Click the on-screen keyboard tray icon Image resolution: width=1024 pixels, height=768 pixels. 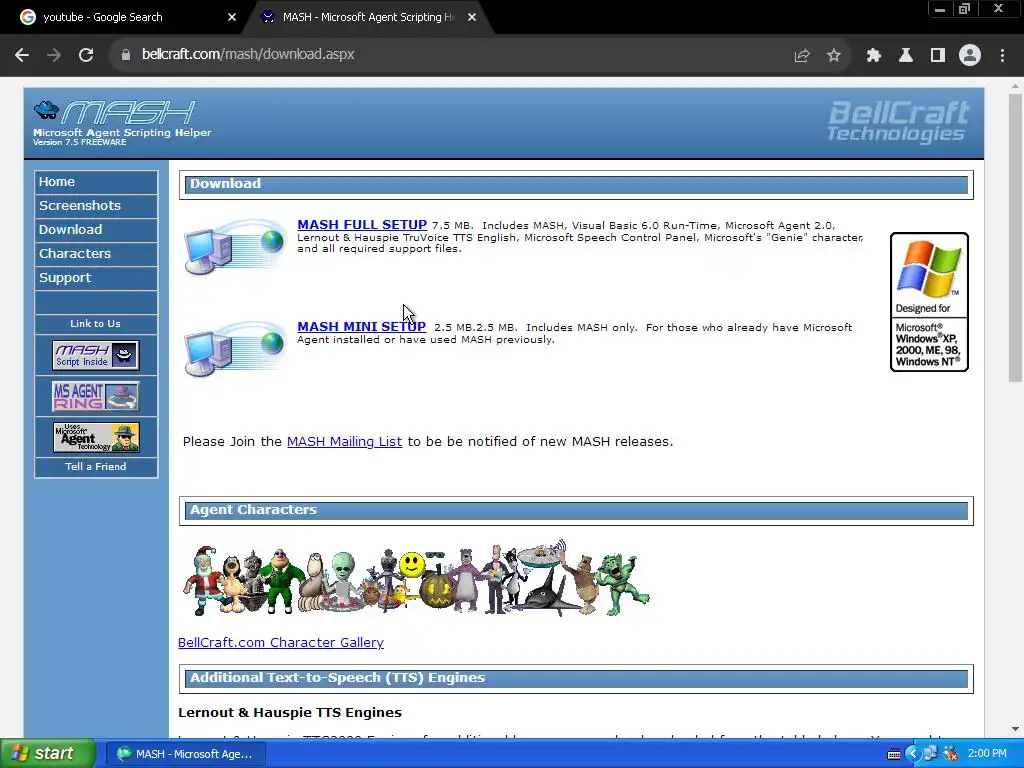point(894,754)
